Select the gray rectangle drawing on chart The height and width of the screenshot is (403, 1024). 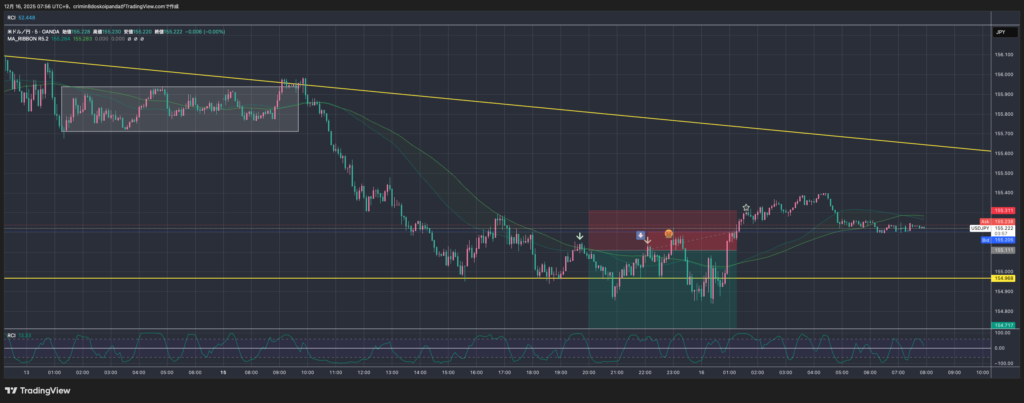(x=180, y=109)
